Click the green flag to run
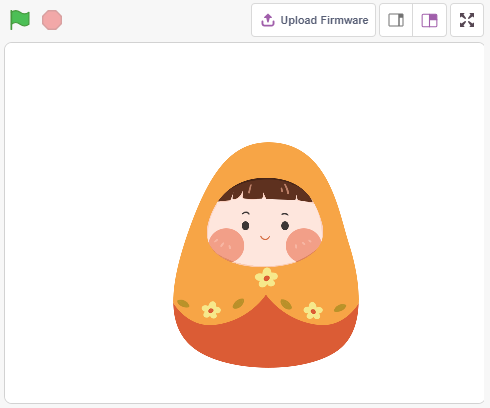This screenshot has height=408, width=490. point(20,20)
